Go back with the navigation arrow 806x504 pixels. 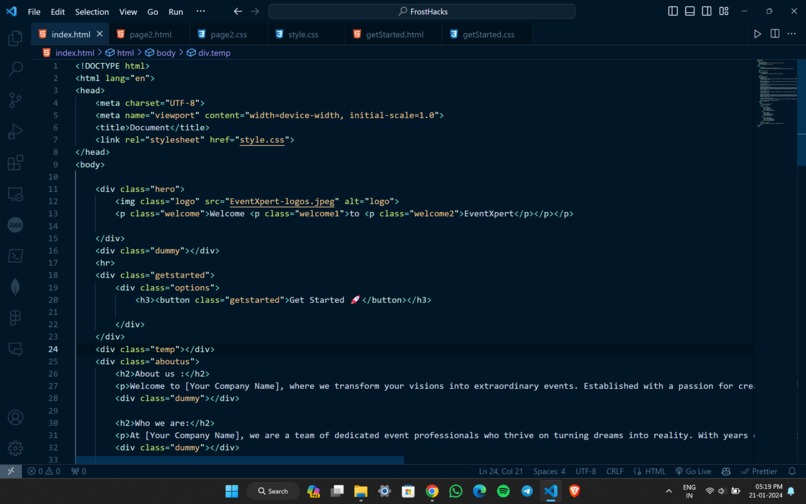237,11
